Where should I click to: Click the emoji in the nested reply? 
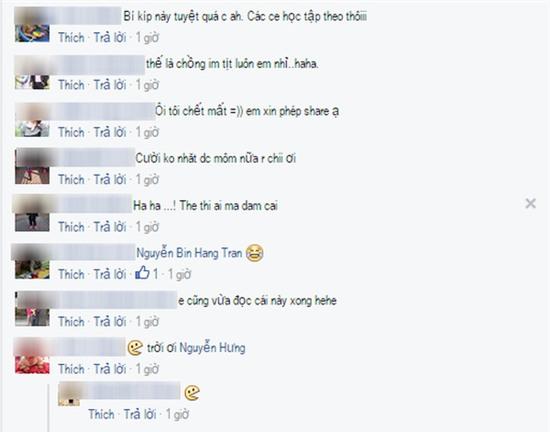192,393
